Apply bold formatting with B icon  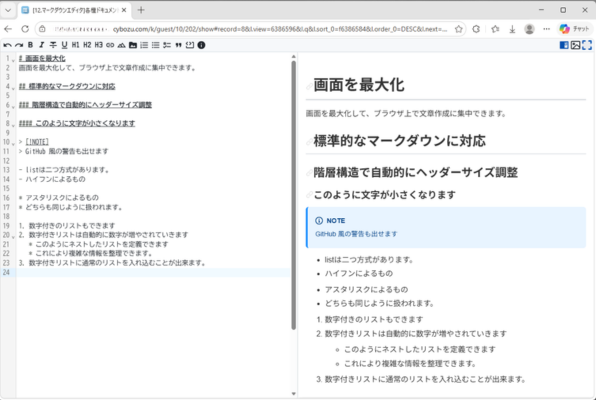[x=30, y=45]
